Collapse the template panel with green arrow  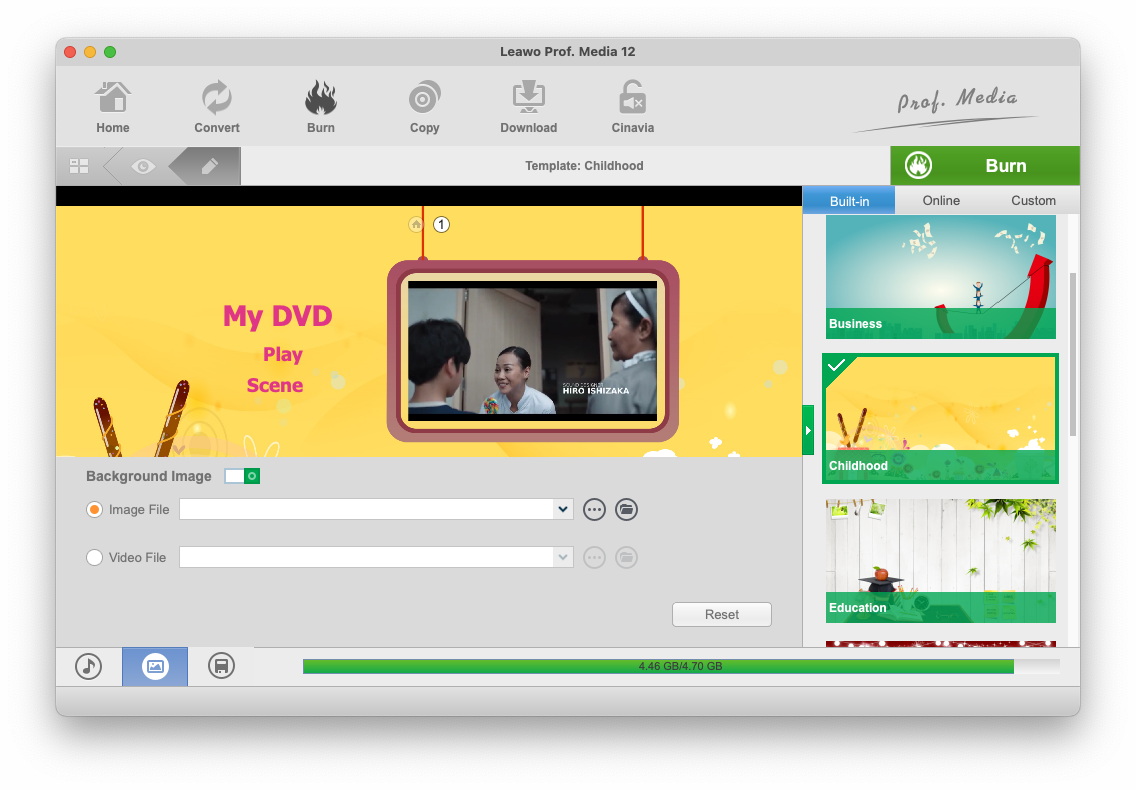pos(808,430)
